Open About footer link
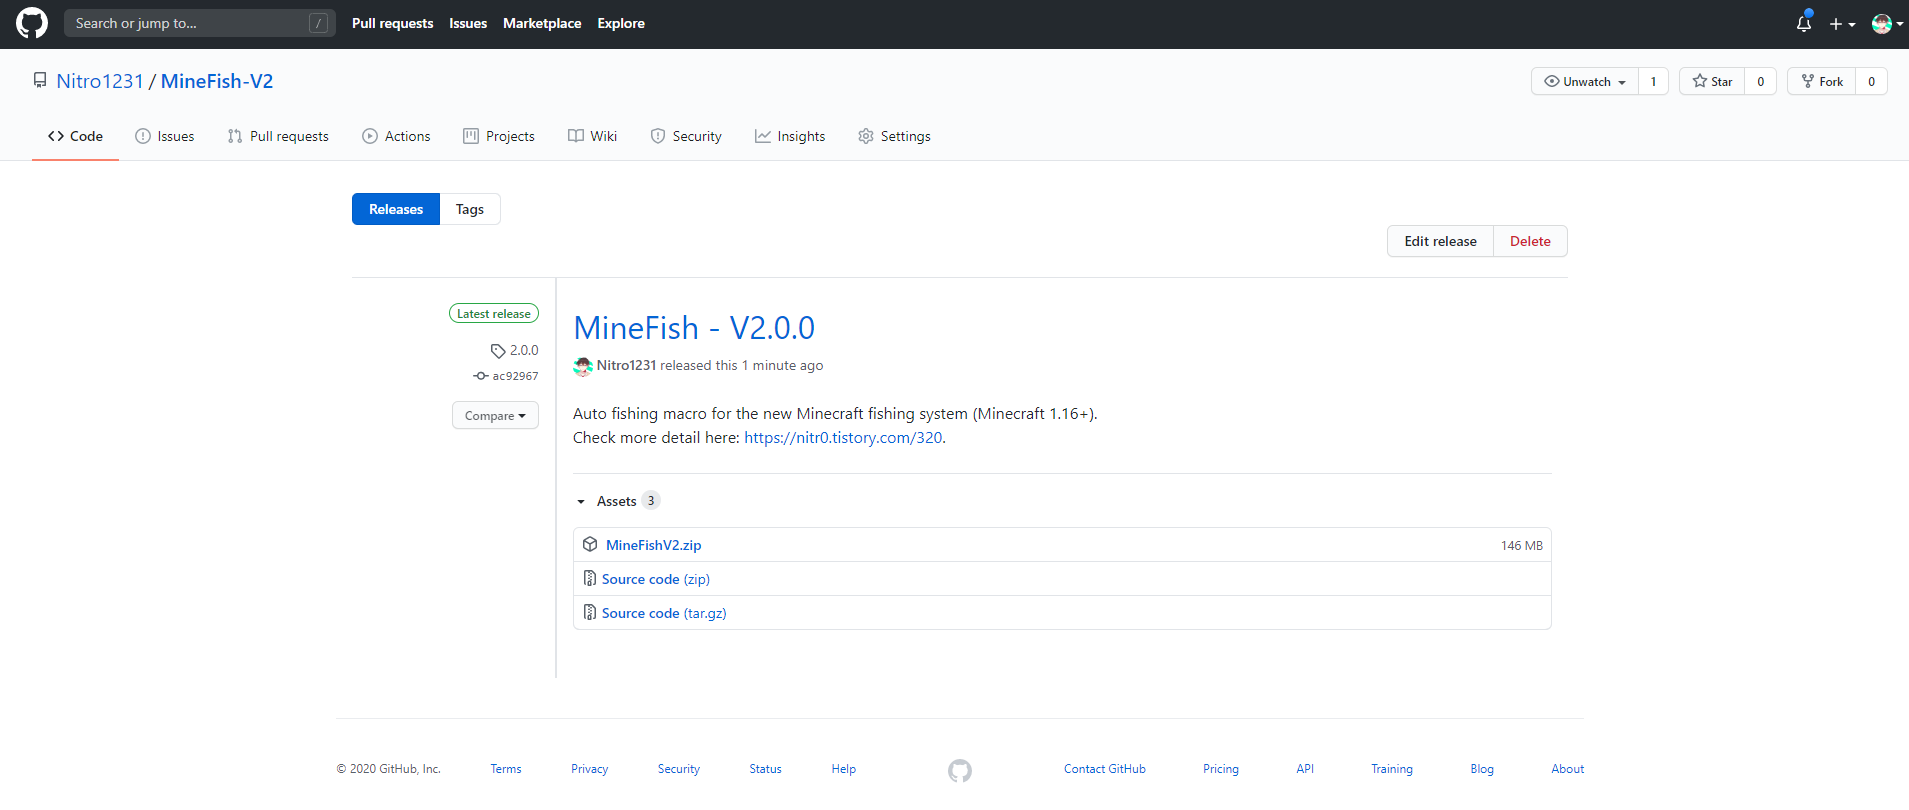Screen dimensions: 1909x810 tap(1568, 769)
